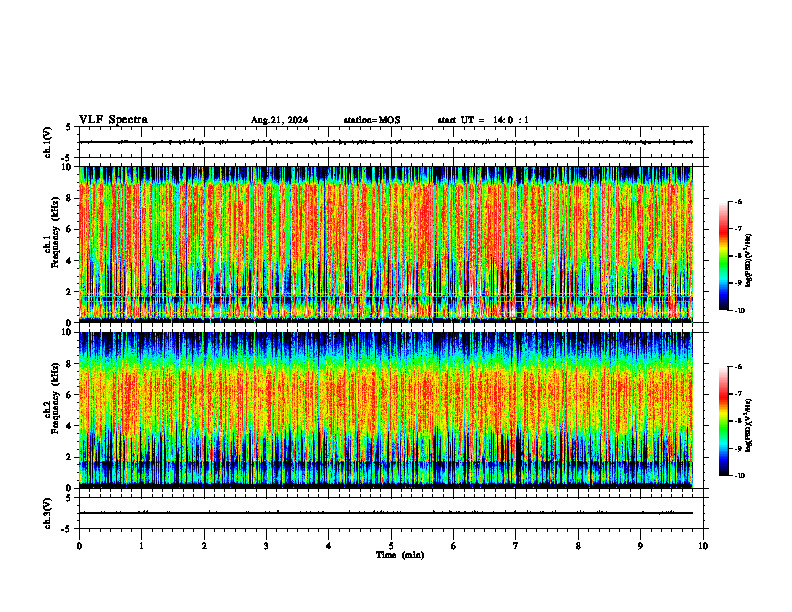This screenshot has width=792, height=612.
Task: Click time axis tick label "2"
Action: (204, 546)
